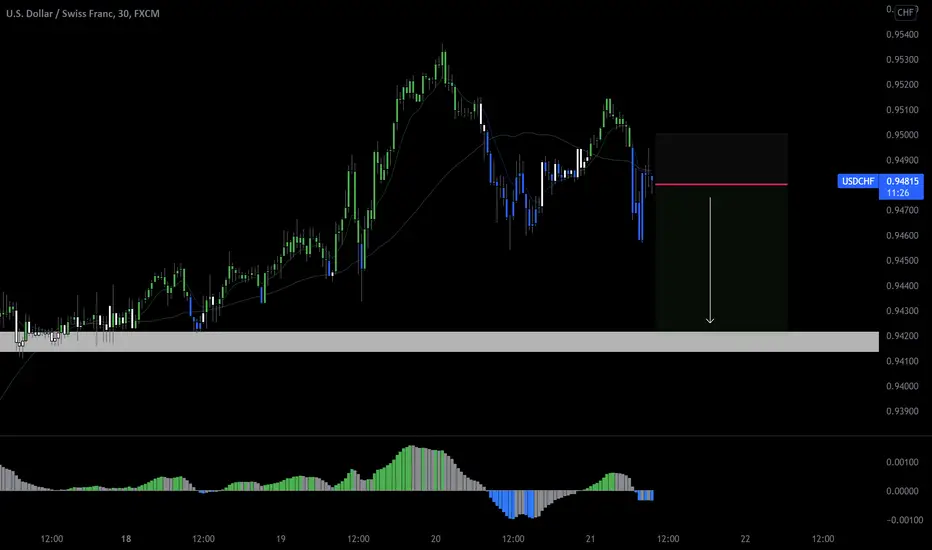The width and height of the screenshot is (932, 550).
Task: Click the U.S. Dollar / Swiss Franc chart title
Action: [83, 13]
